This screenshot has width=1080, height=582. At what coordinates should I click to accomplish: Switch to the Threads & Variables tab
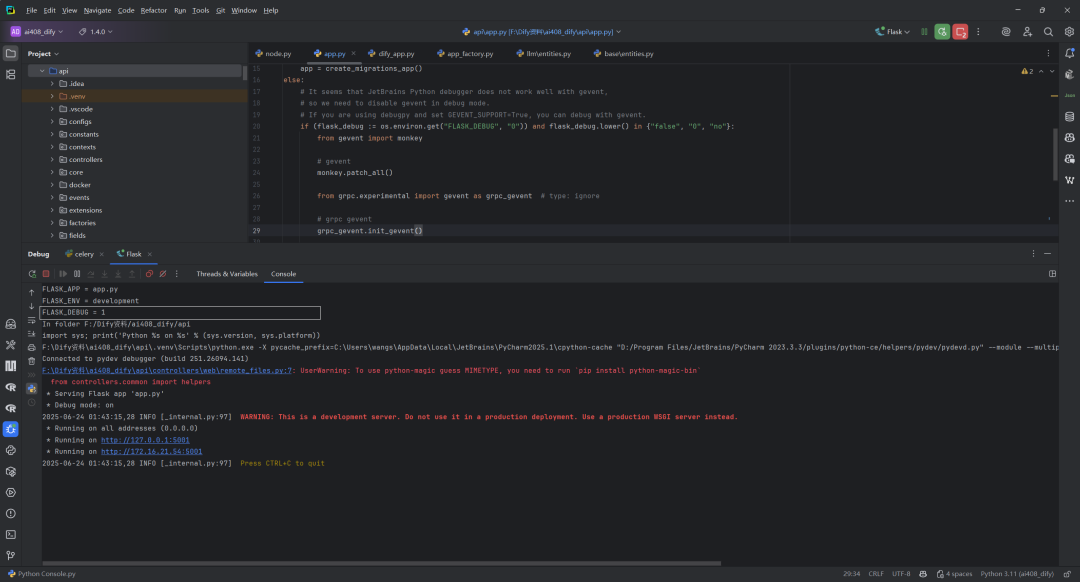pos(227,274)
